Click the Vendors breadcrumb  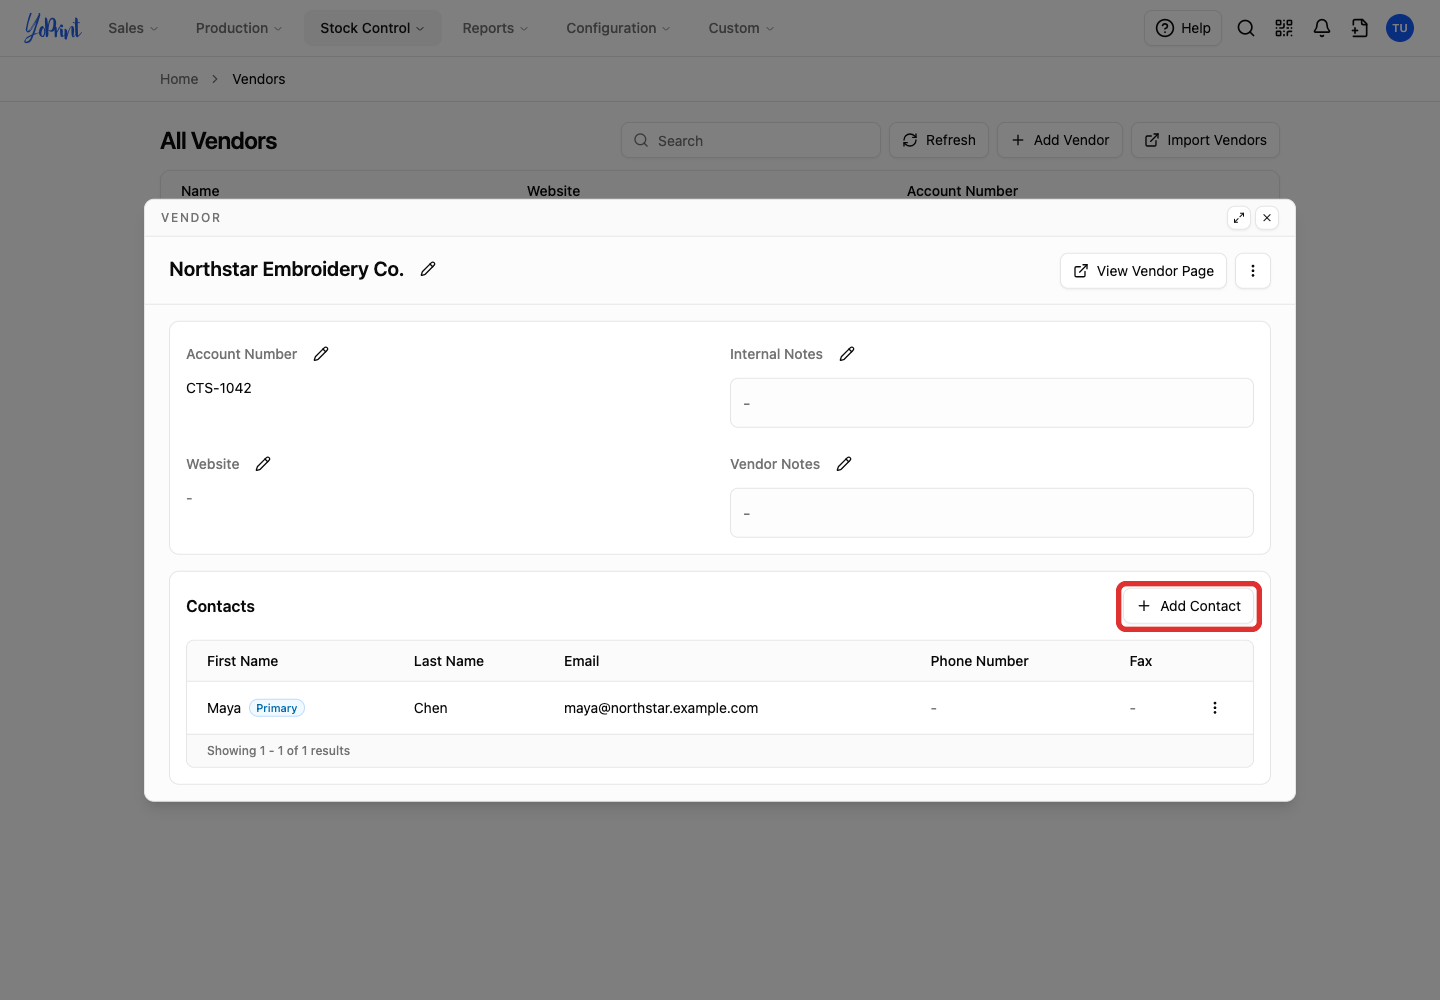tap(259, 79)
